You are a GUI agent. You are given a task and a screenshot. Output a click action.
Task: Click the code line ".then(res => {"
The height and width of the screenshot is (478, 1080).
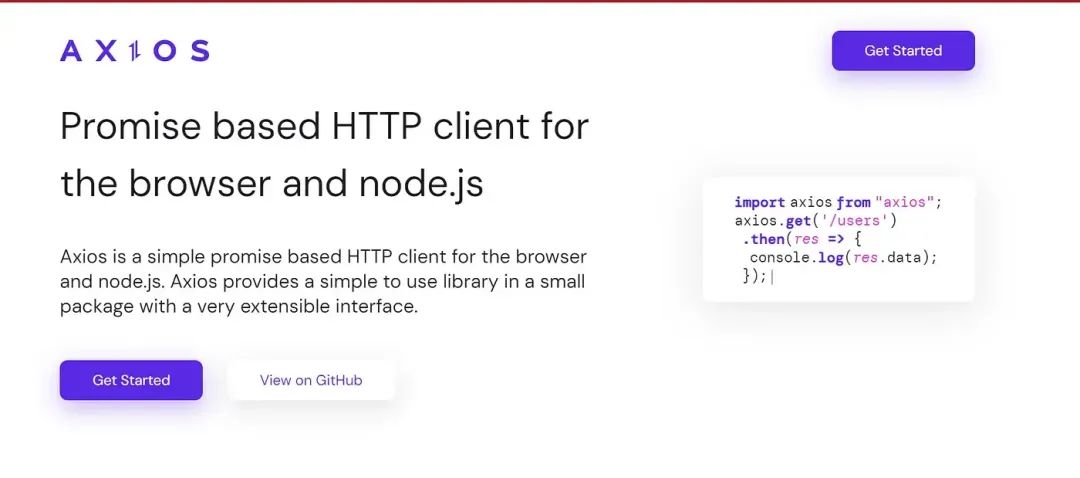pos(802,240)
